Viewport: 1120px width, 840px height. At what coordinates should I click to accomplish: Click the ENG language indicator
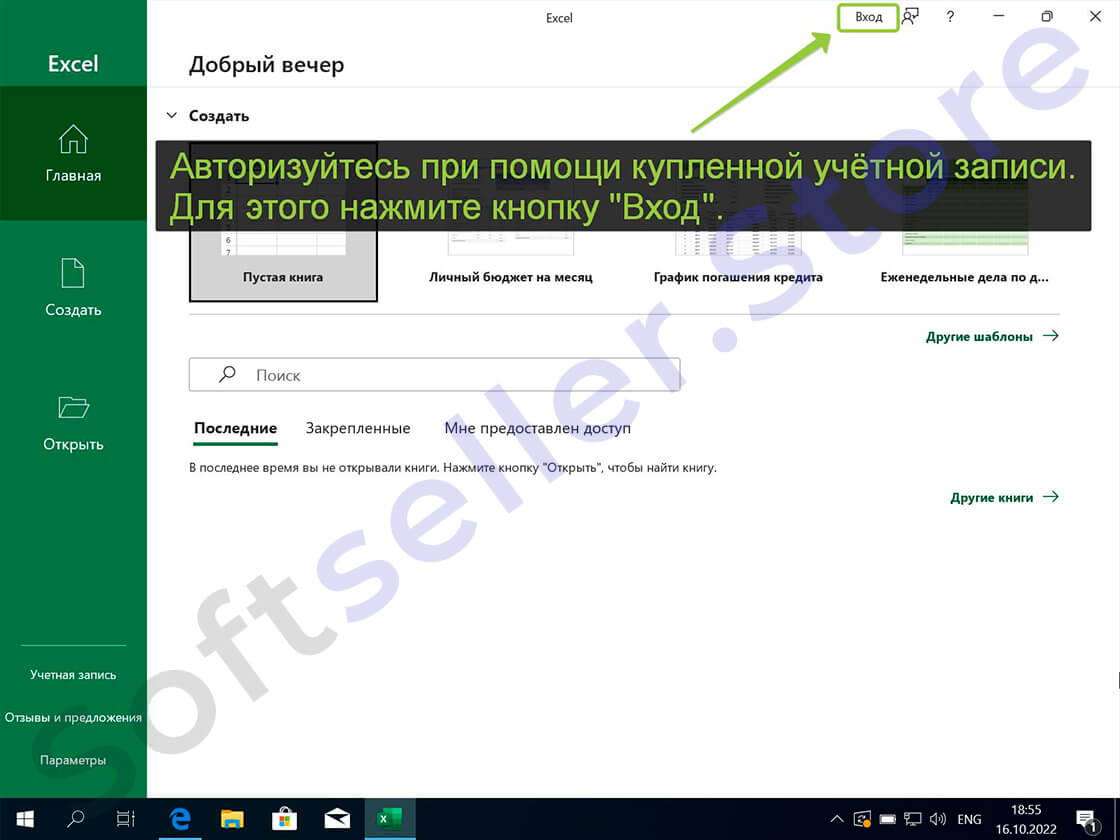click(x=969, y=819)
